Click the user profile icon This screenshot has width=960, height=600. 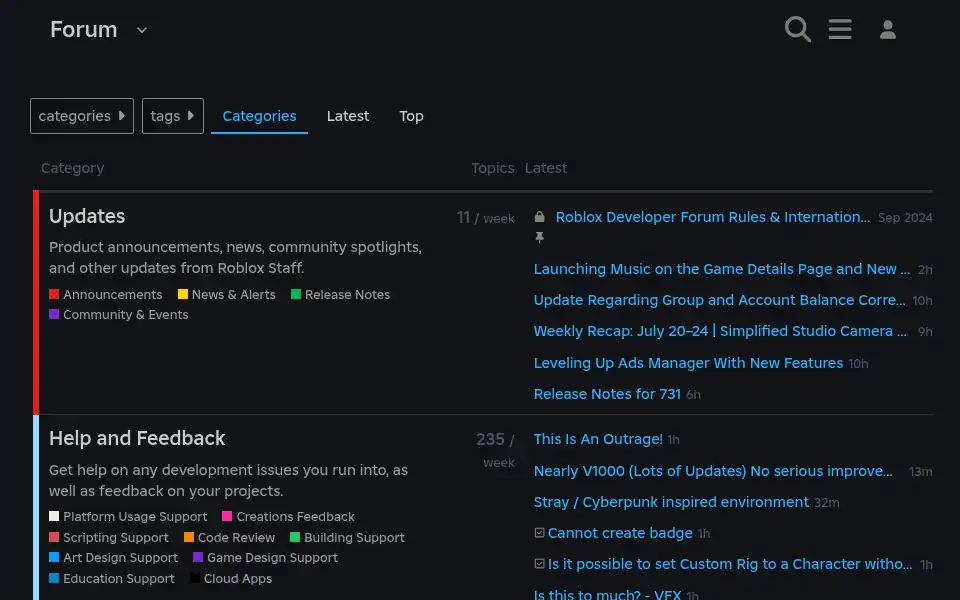(888, 29)
